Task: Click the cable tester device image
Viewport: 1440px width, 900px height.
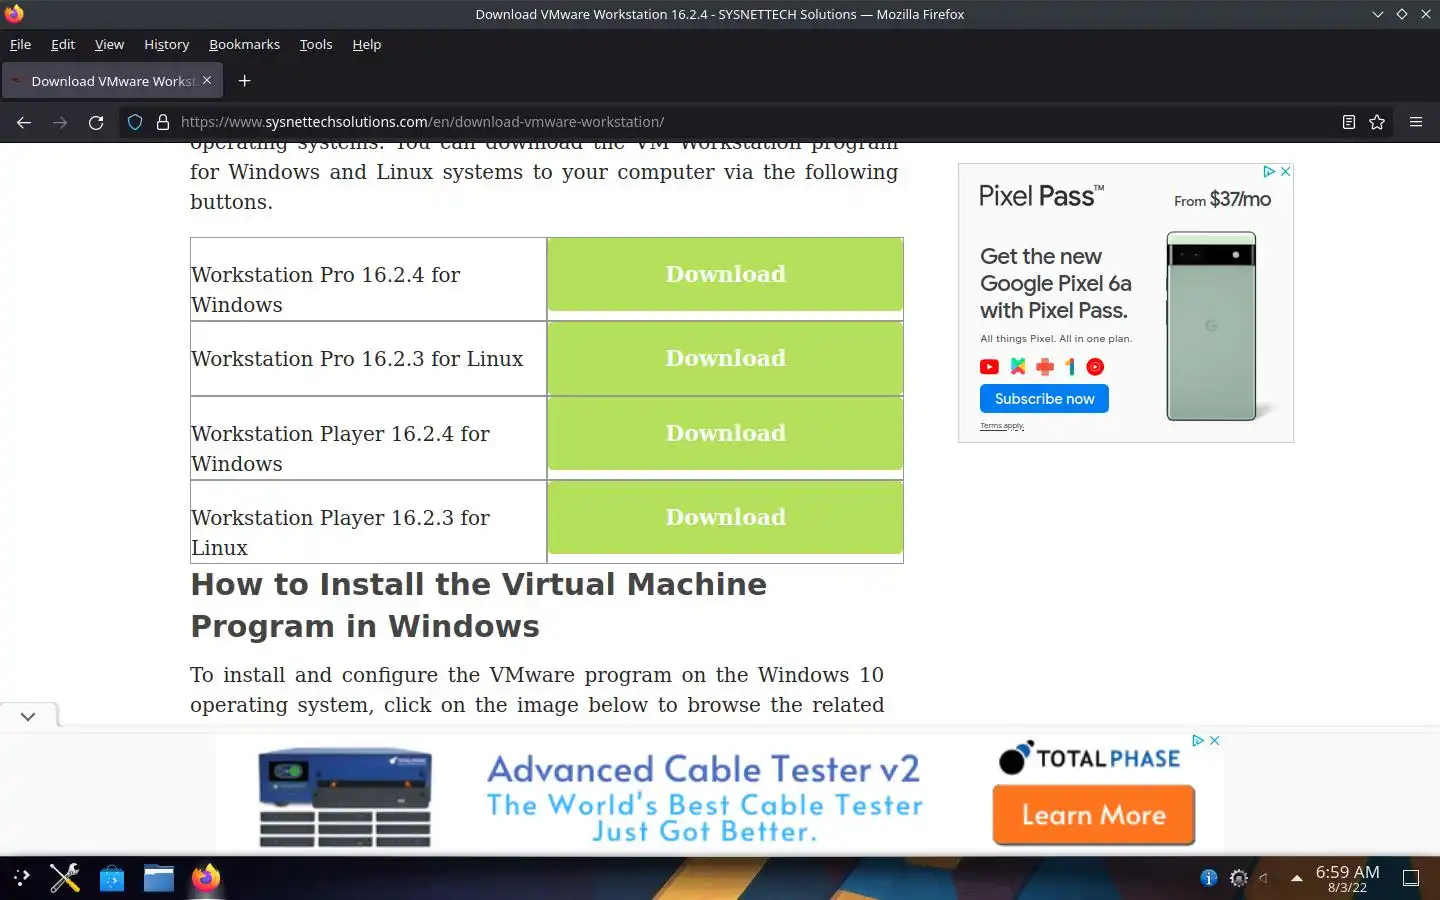Action: pyautogui.click(x=345, y=797)
